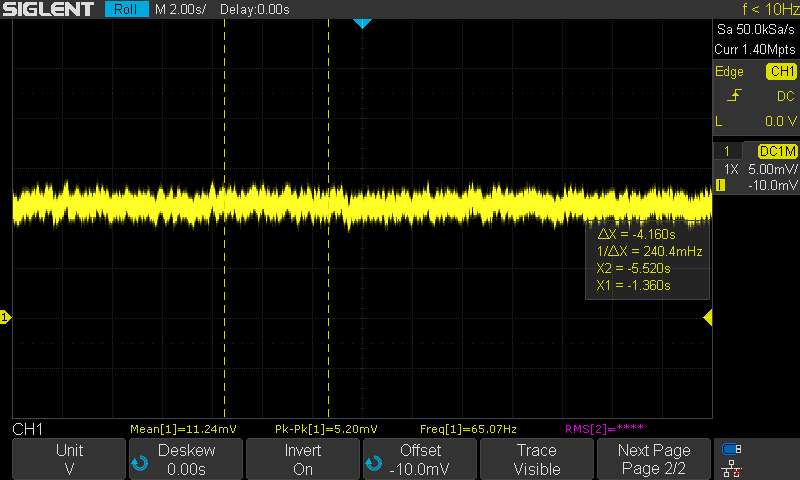Select the Offset -10.0mV setting
The height and width of the screenshot is (480, 800).
pyautogui.click(x=419, y=459)
